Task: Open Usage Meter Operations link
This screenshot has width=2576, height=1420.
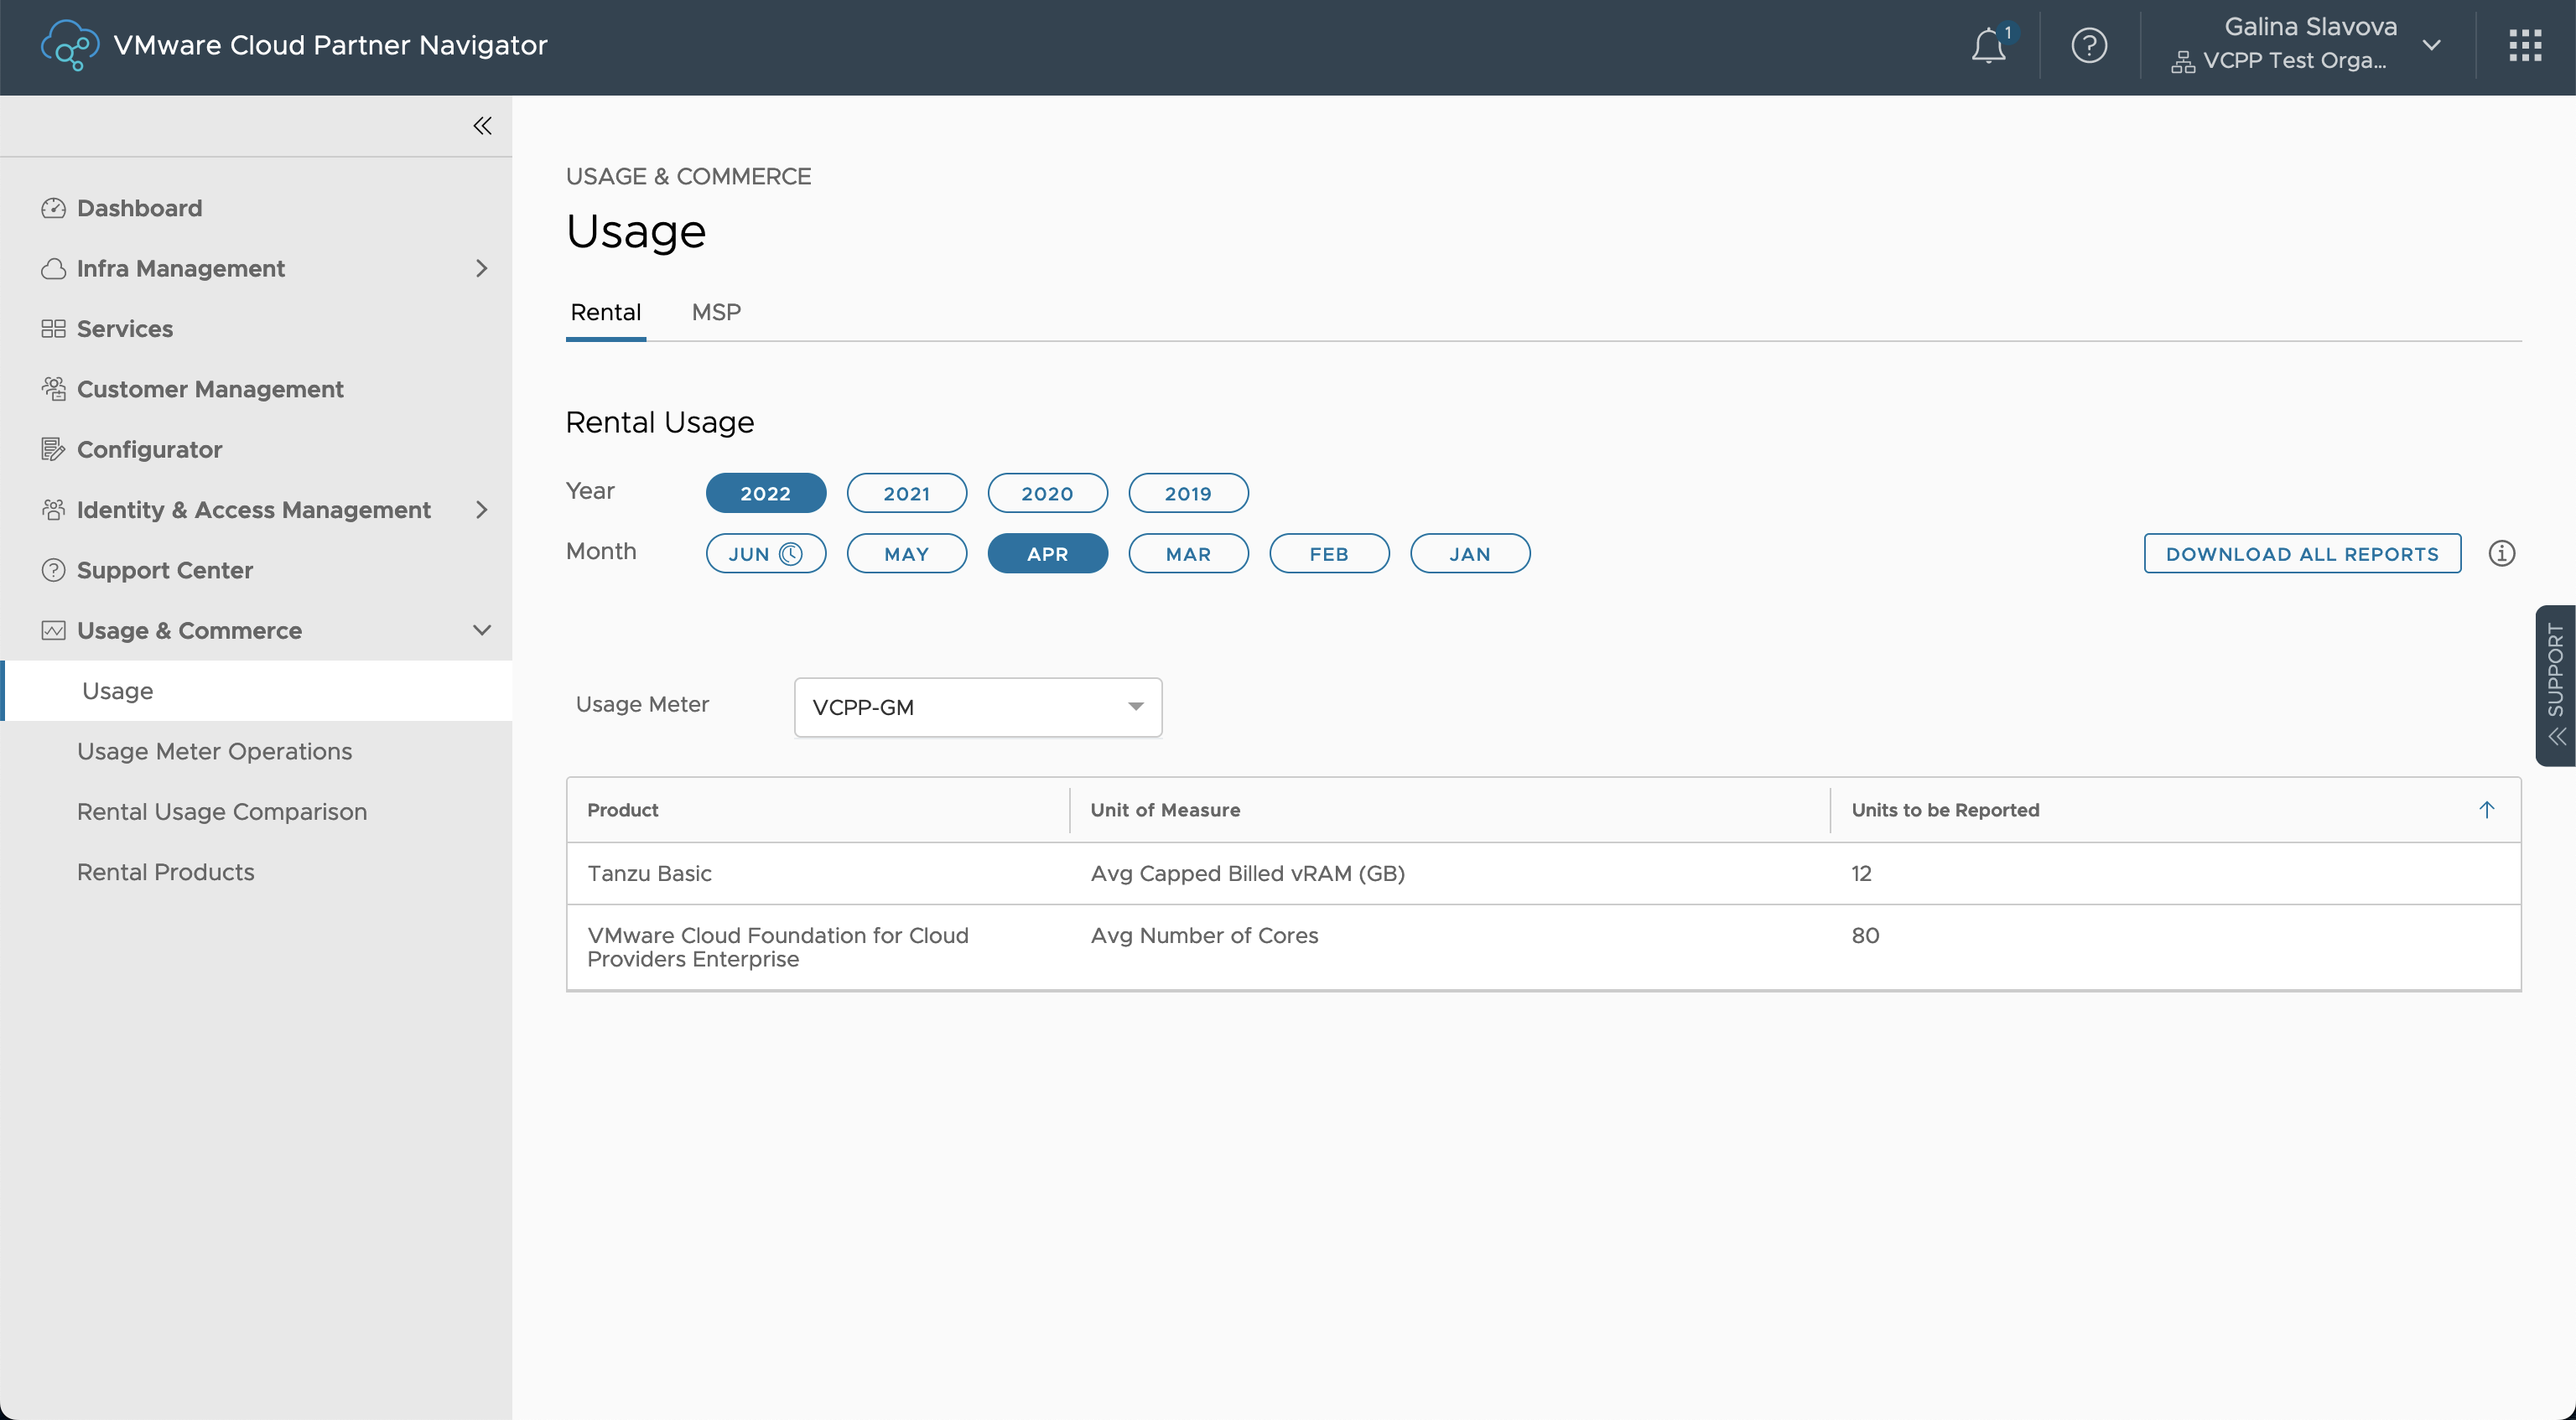Action: point(214,751)
